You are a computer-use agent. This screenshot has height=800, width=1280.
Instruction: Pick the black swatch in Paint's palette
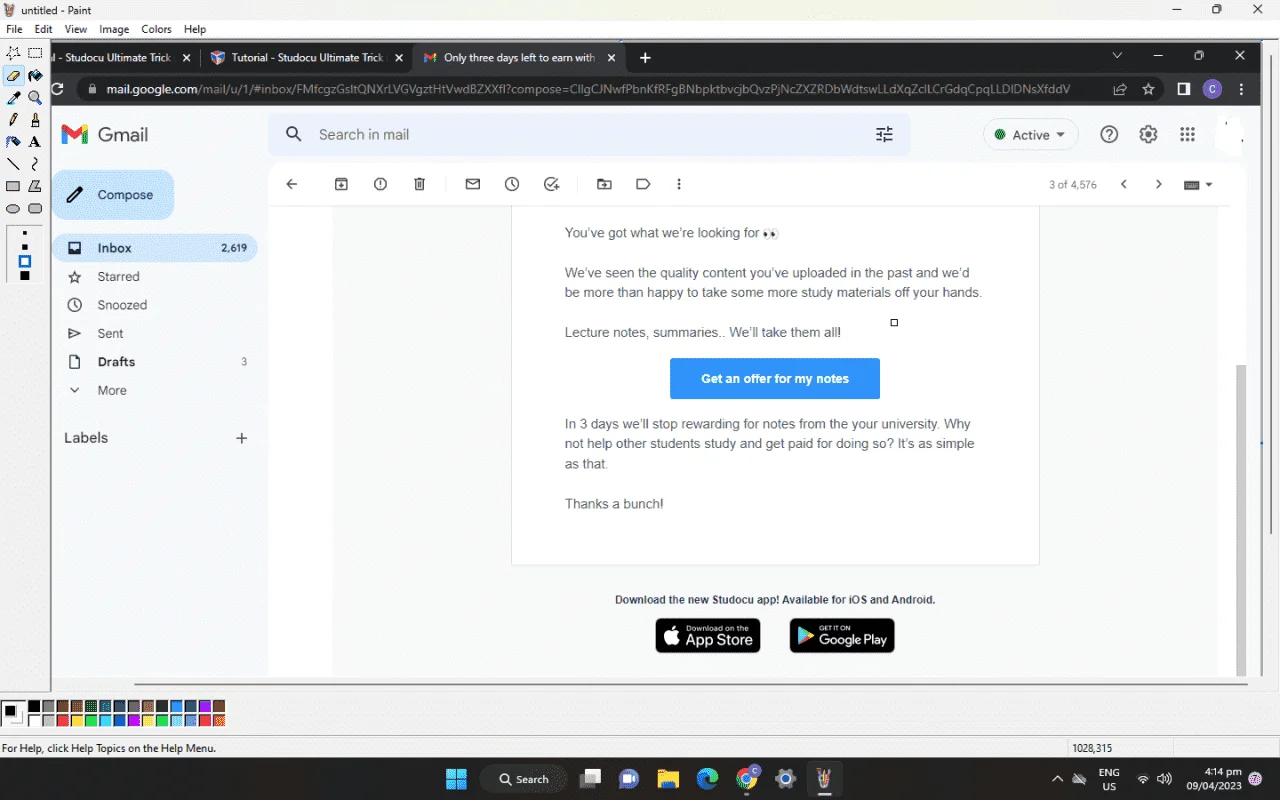tap(34, 707)
